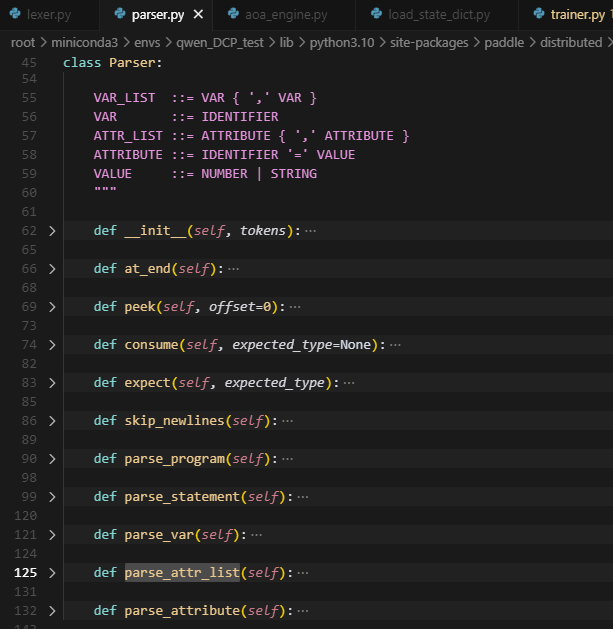Expand the parse_statement fold arrow
This screenshot has height=629, width=613.
point(52,497)
